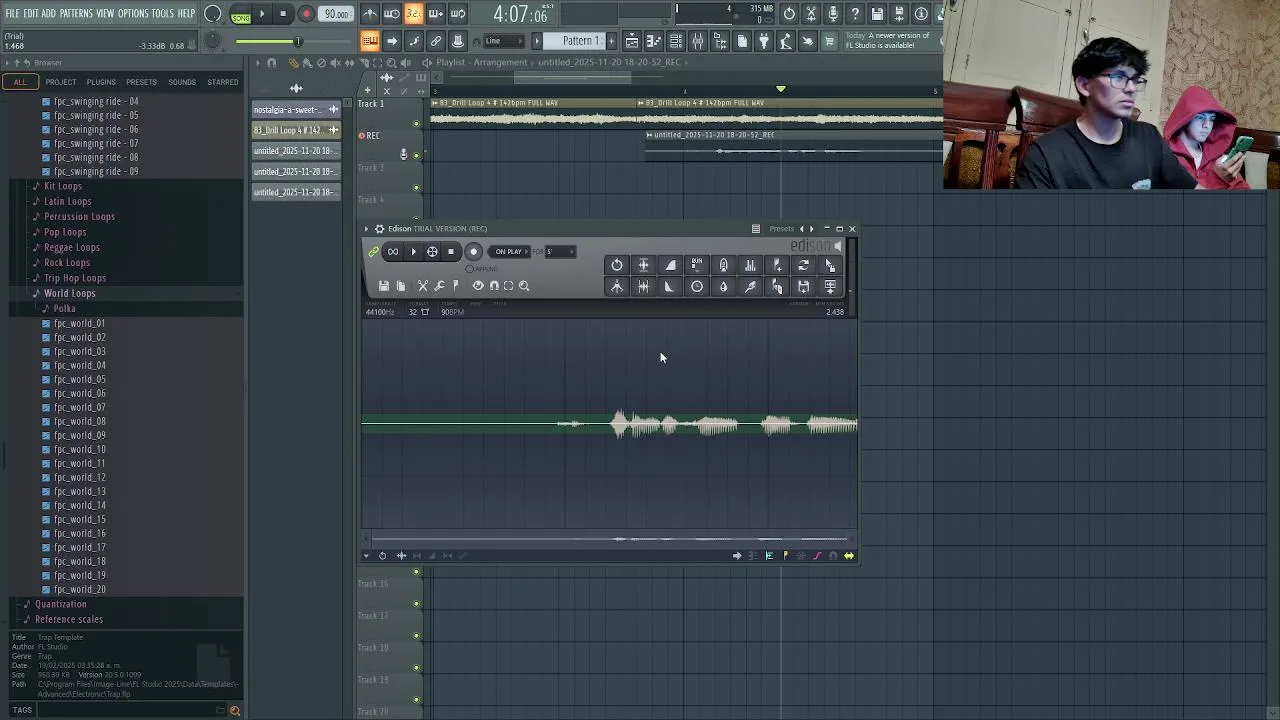Select the ALL tab in browser
1280x720 pixels.
[20, 82]
